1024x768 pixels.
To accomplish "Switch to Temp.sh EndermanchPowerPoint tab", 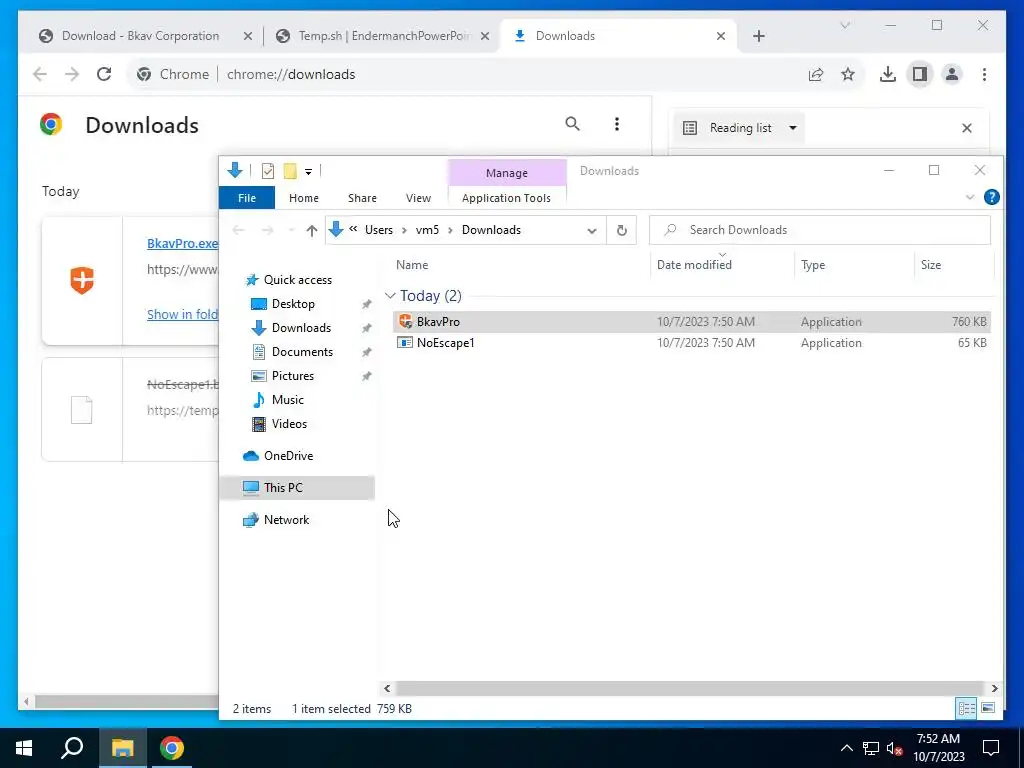I will [x=384, y=36].
